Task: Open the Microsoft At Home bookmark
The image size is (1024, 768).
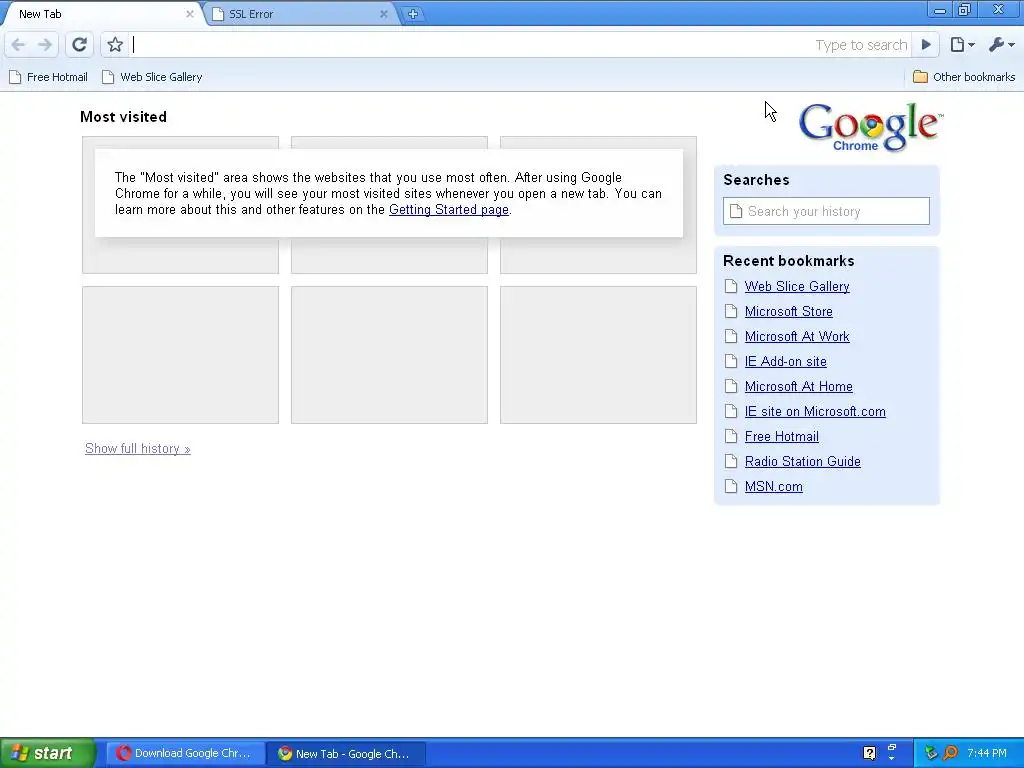Action: pos(798,387)
